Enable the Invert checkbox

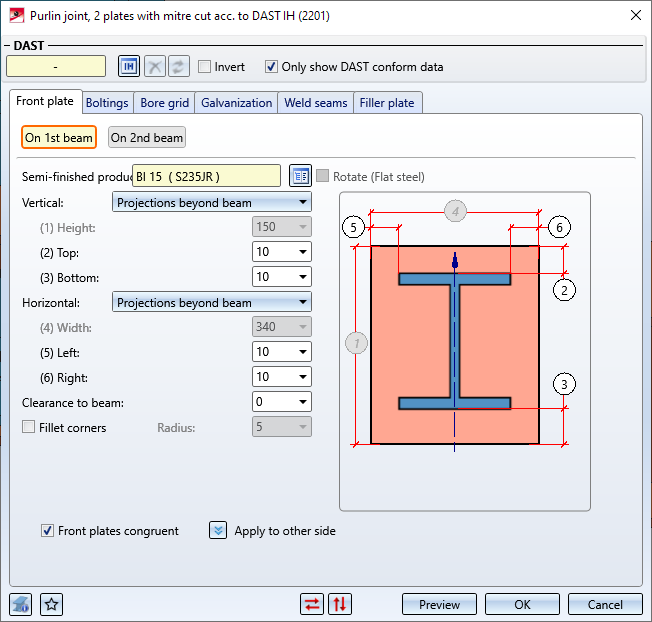205,67
